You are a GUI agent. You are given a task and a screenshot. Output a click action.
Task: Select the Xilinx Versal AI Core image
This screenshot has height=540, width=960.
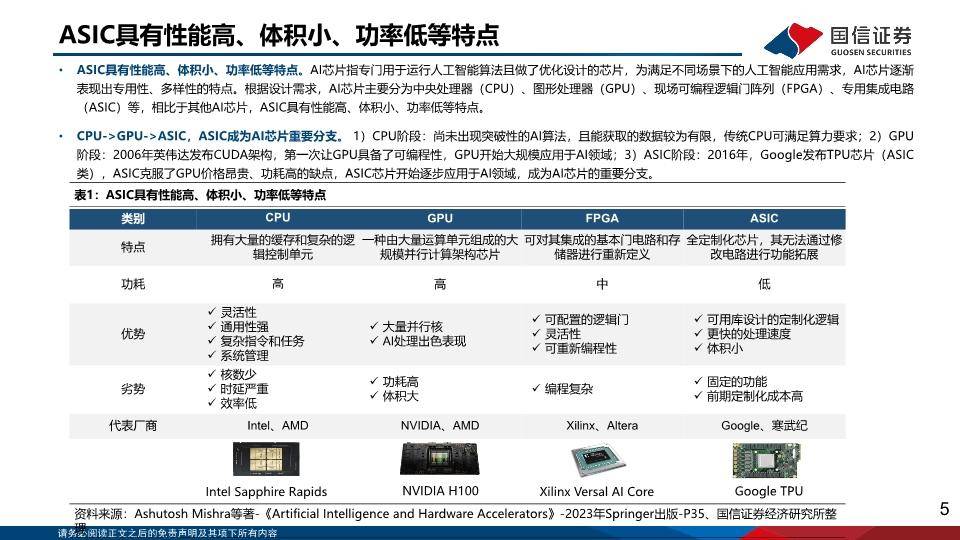598,460
